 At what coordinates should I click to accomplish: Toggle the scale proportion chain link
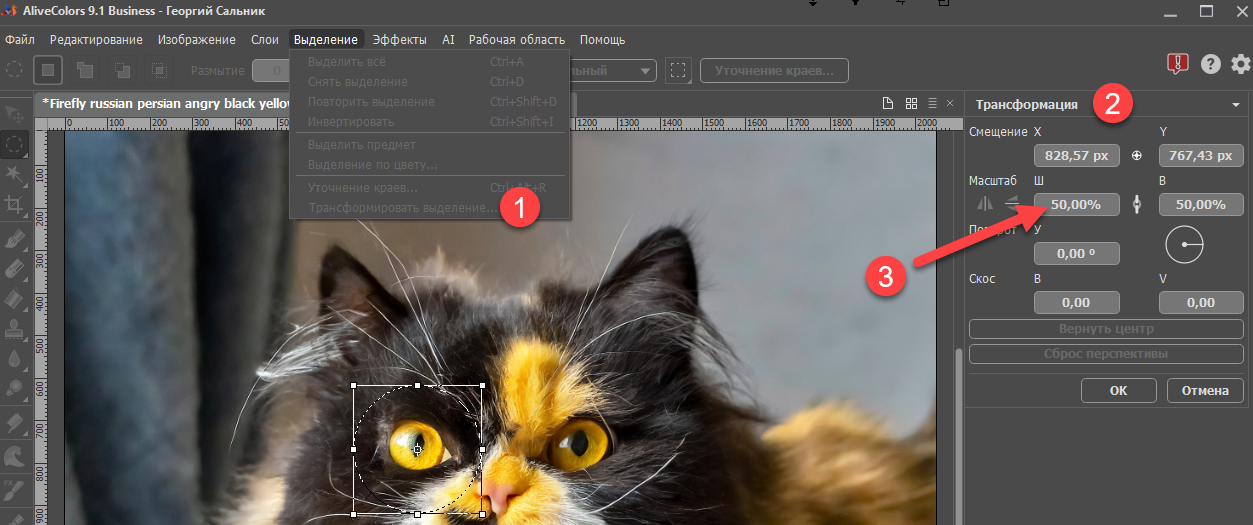click(1137, 204)
